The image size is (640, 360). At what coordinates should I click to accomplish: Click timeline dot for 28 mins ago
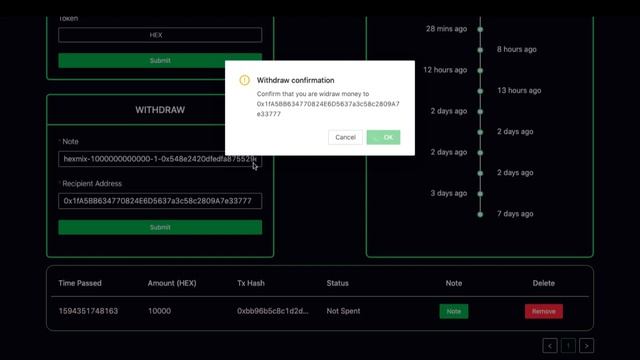[480, 29]
